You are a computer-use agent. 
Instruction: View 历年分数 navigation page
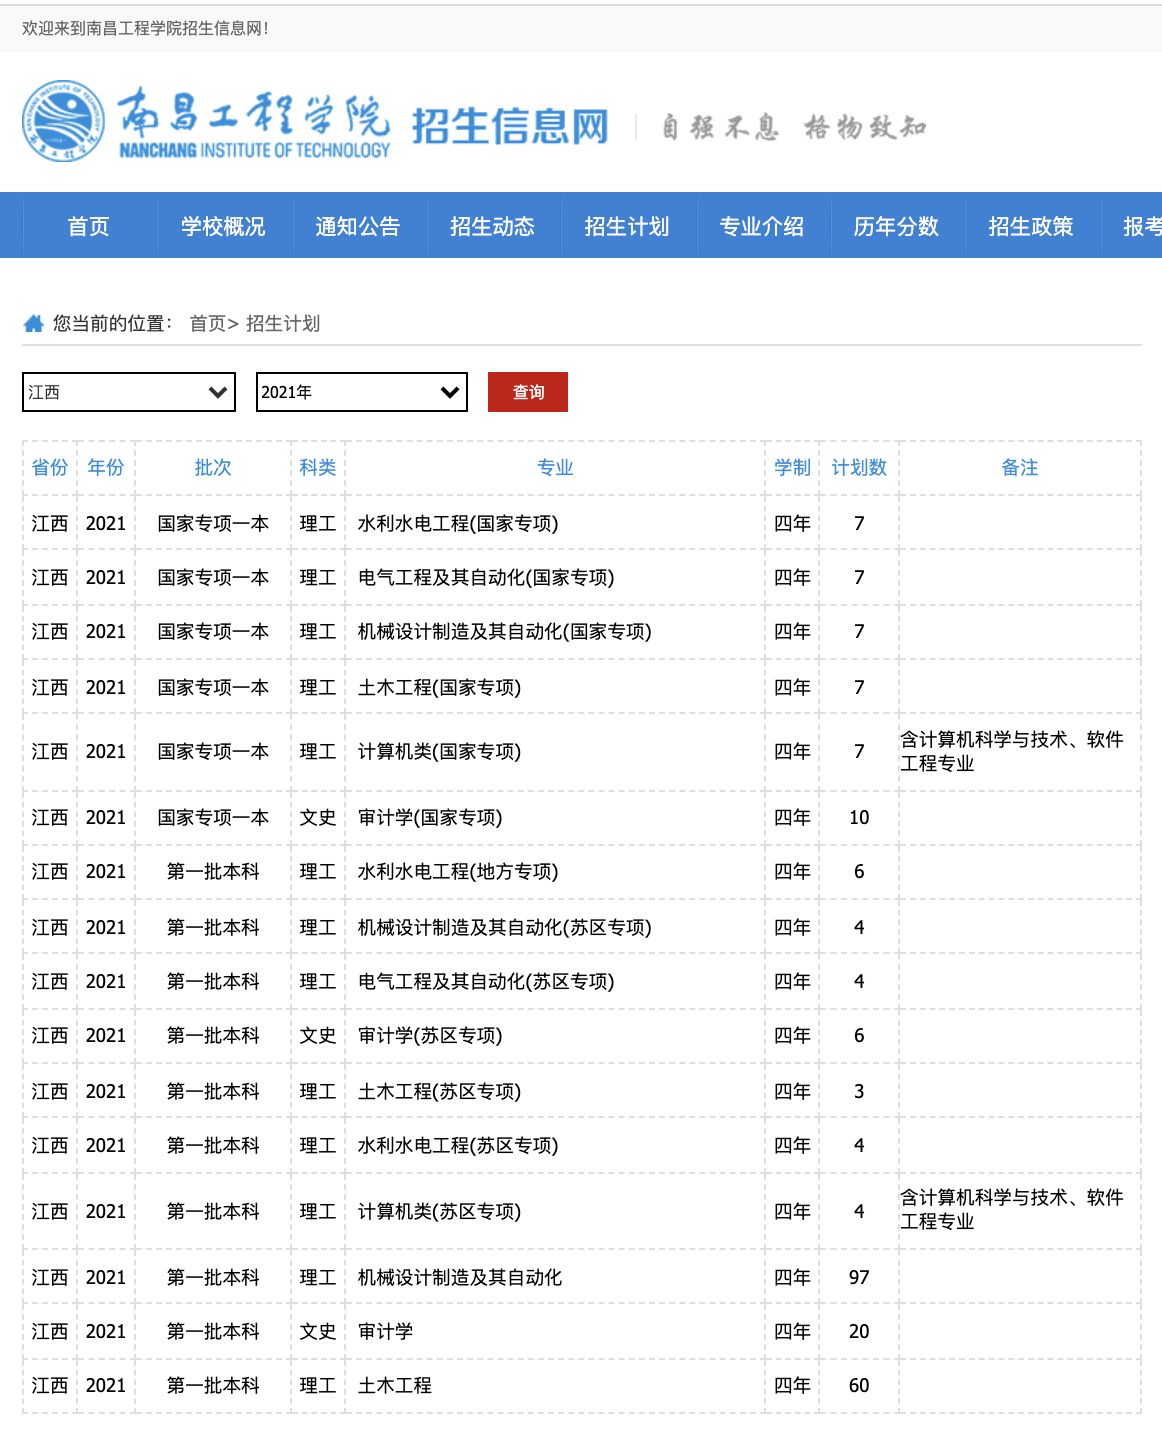tap(896, 226)
